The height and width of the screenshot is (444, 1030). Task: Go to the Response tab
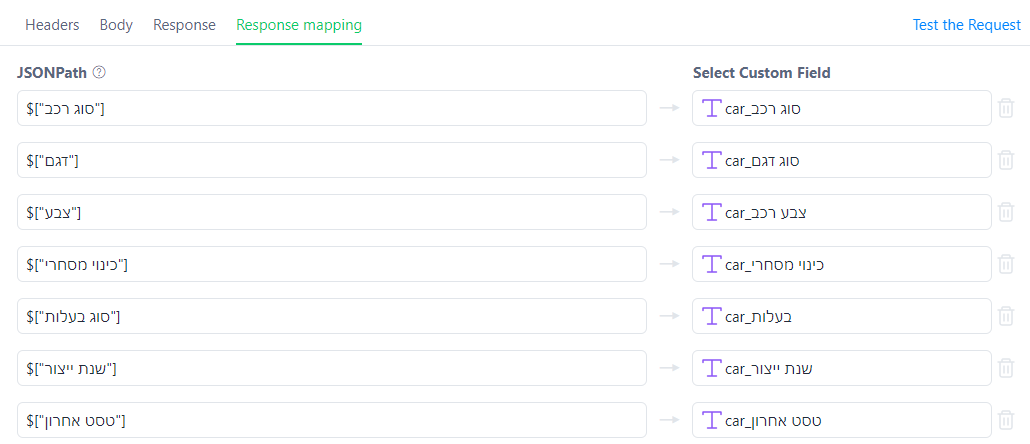[x=184, y=25]
